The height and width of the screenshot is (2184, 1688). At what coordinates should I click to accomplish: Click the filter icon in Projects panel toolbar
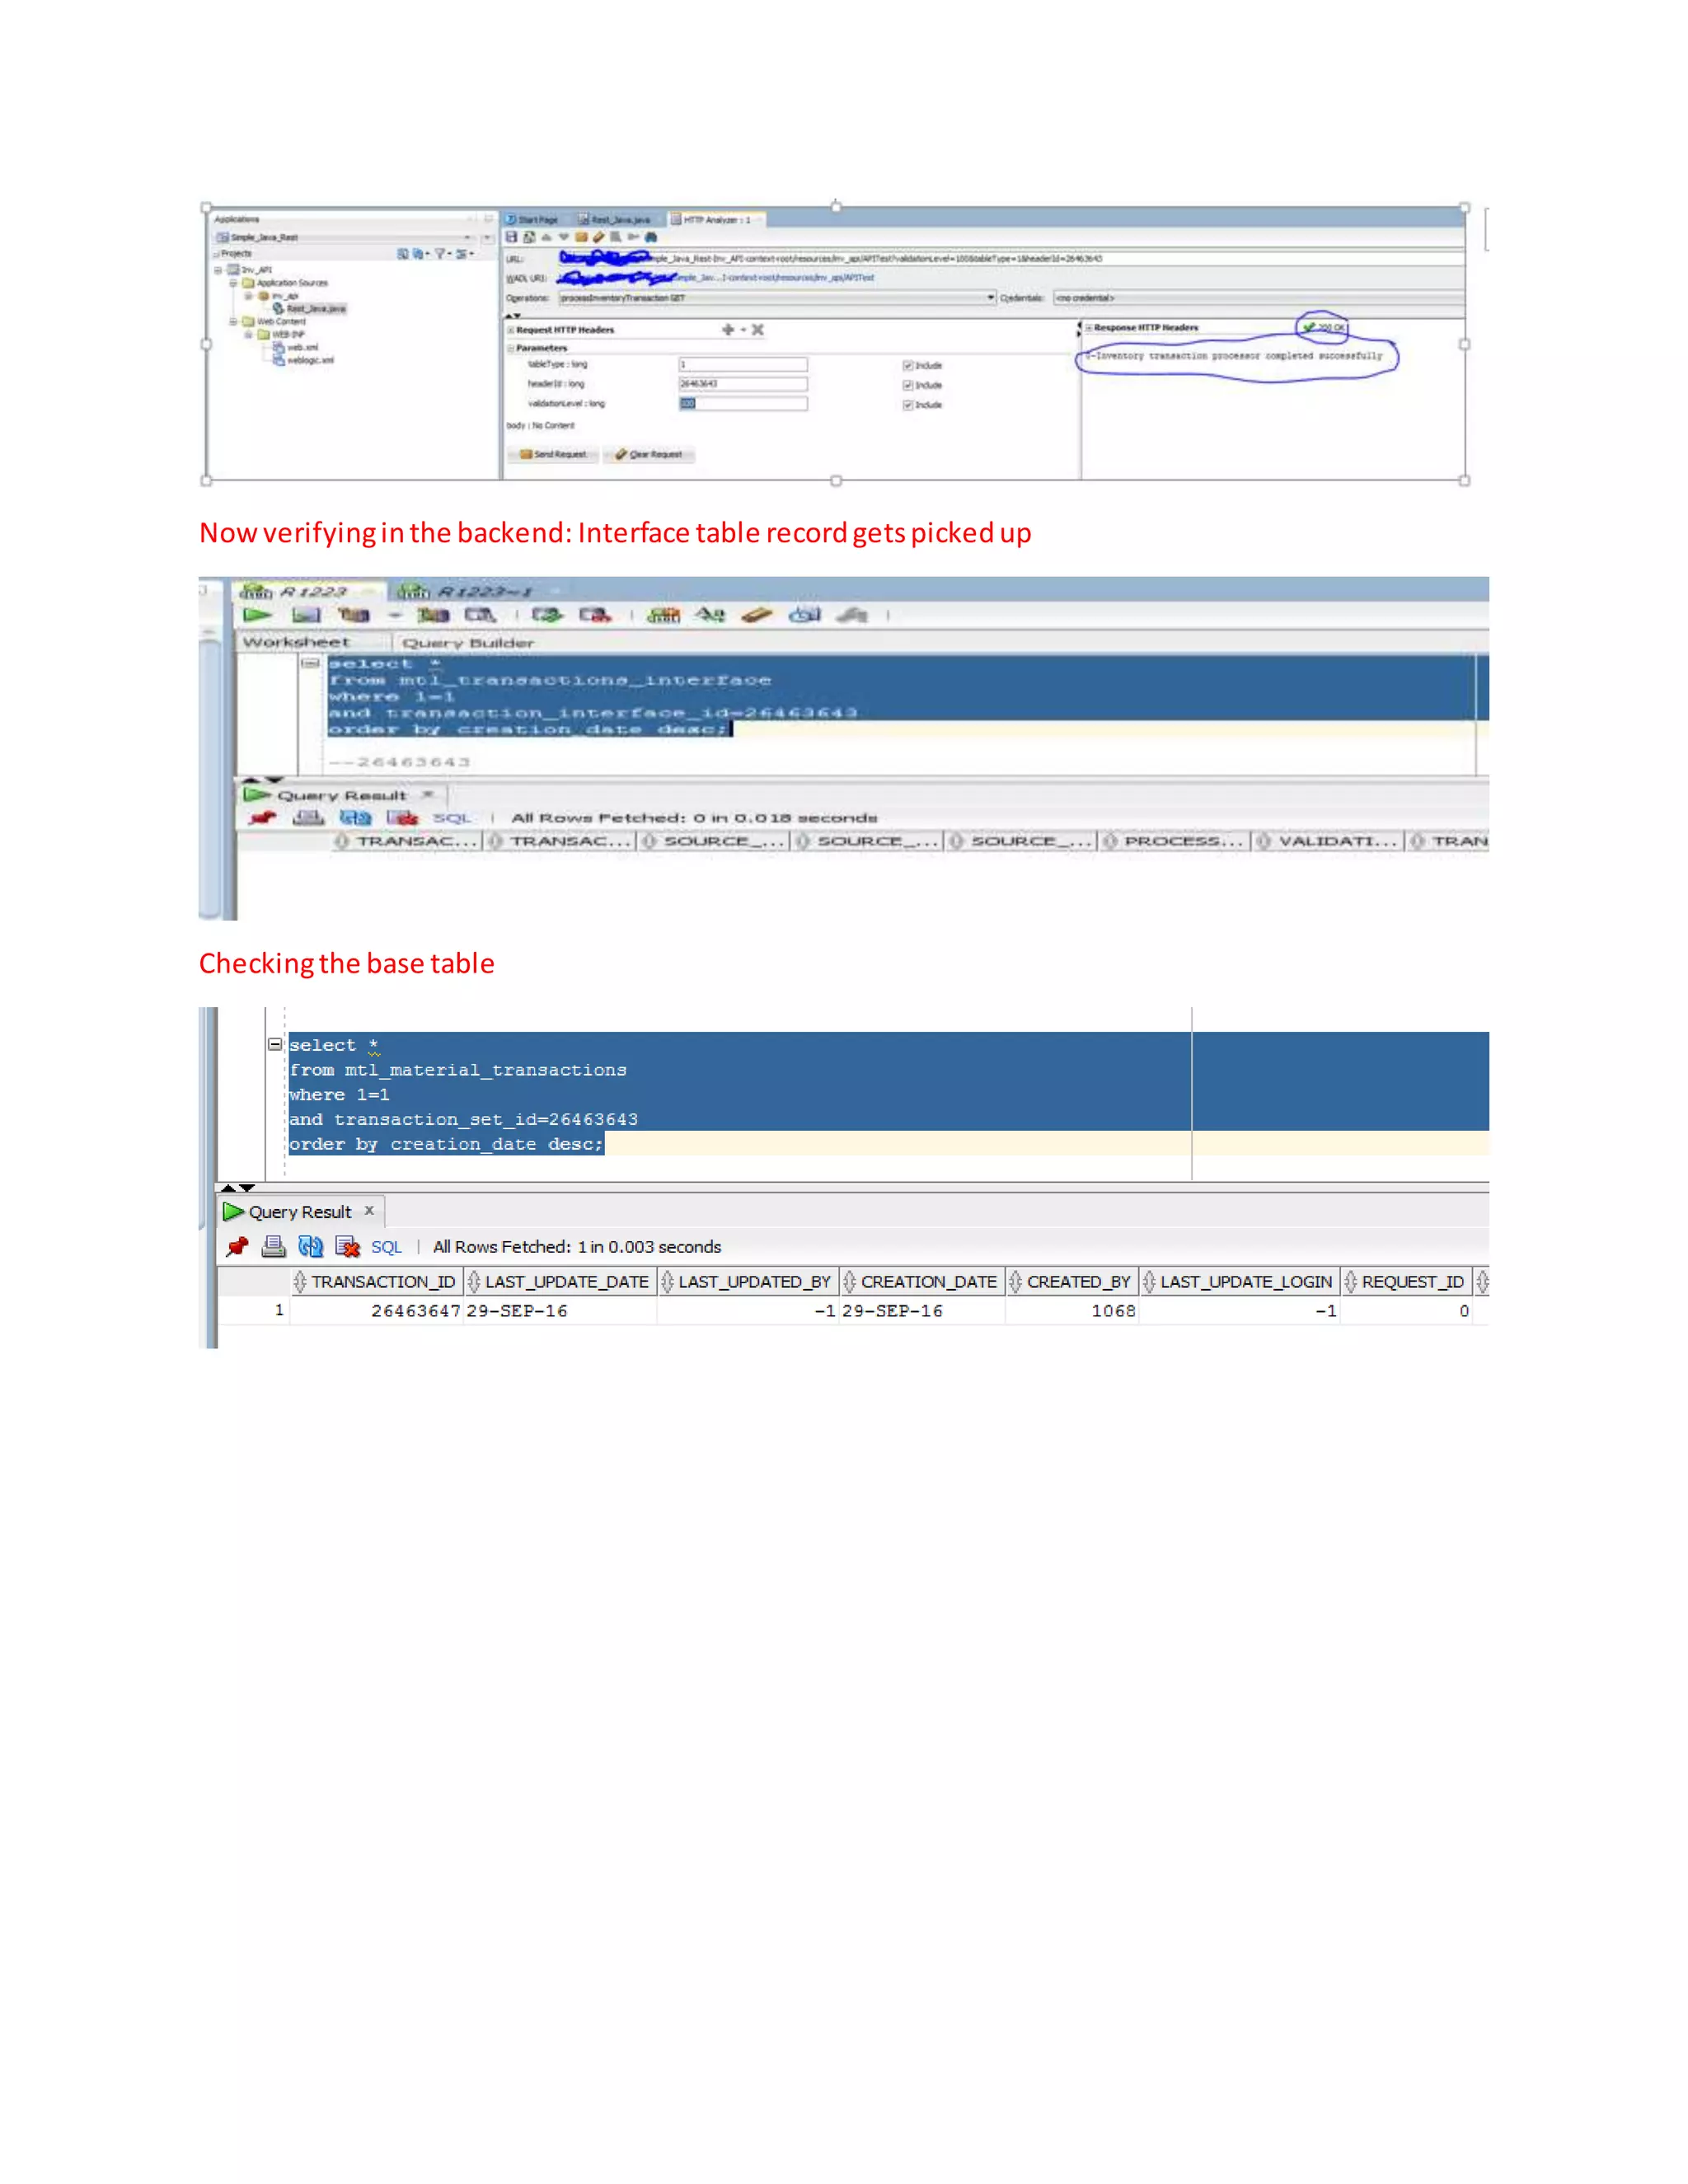(440, 254)
